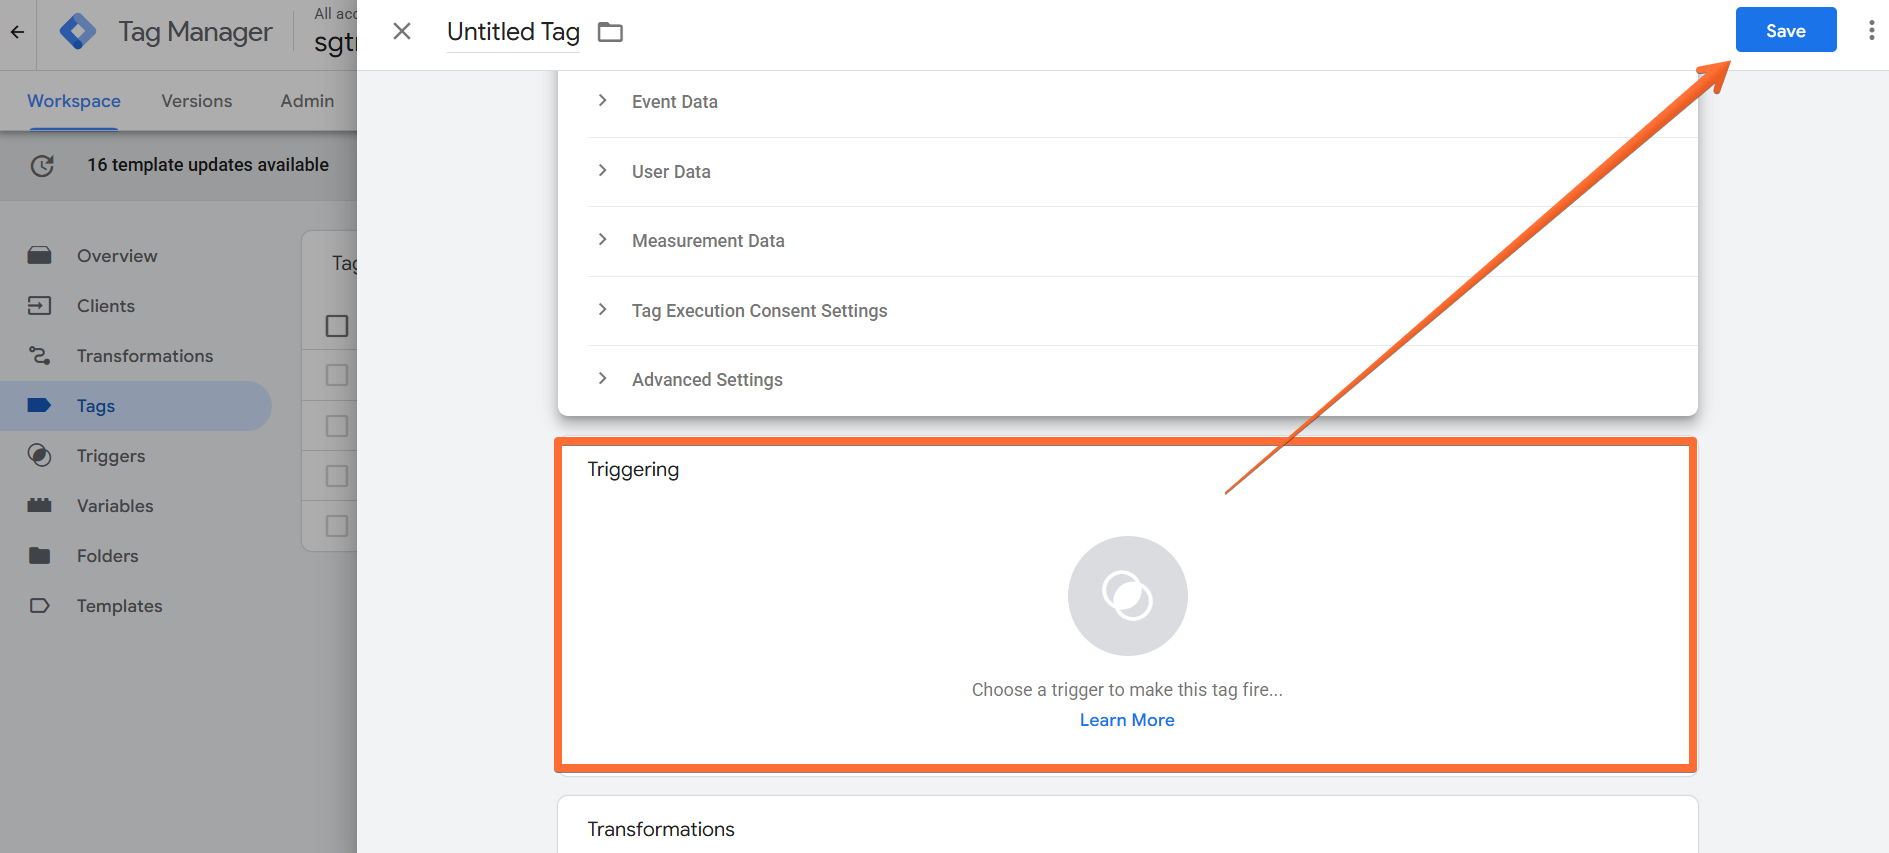Click the folder icon next to Untitled Tag
1889x853 pixels.
(610, 32)
